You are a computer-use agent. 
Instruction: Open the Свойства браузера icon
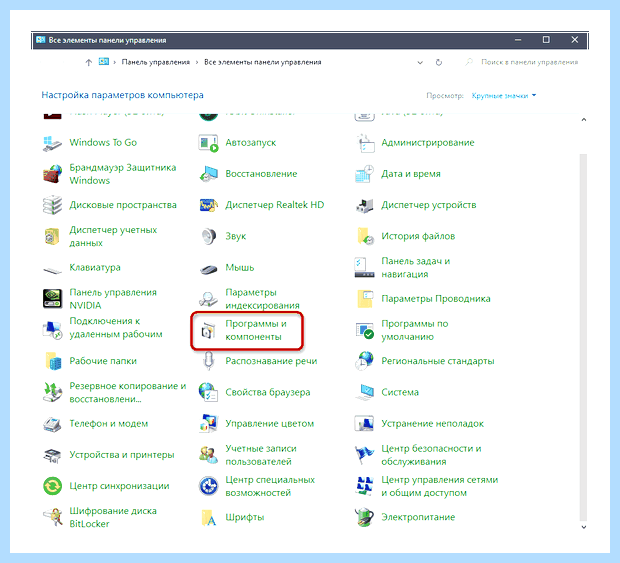pyautogui.click(x=208, y=392)
